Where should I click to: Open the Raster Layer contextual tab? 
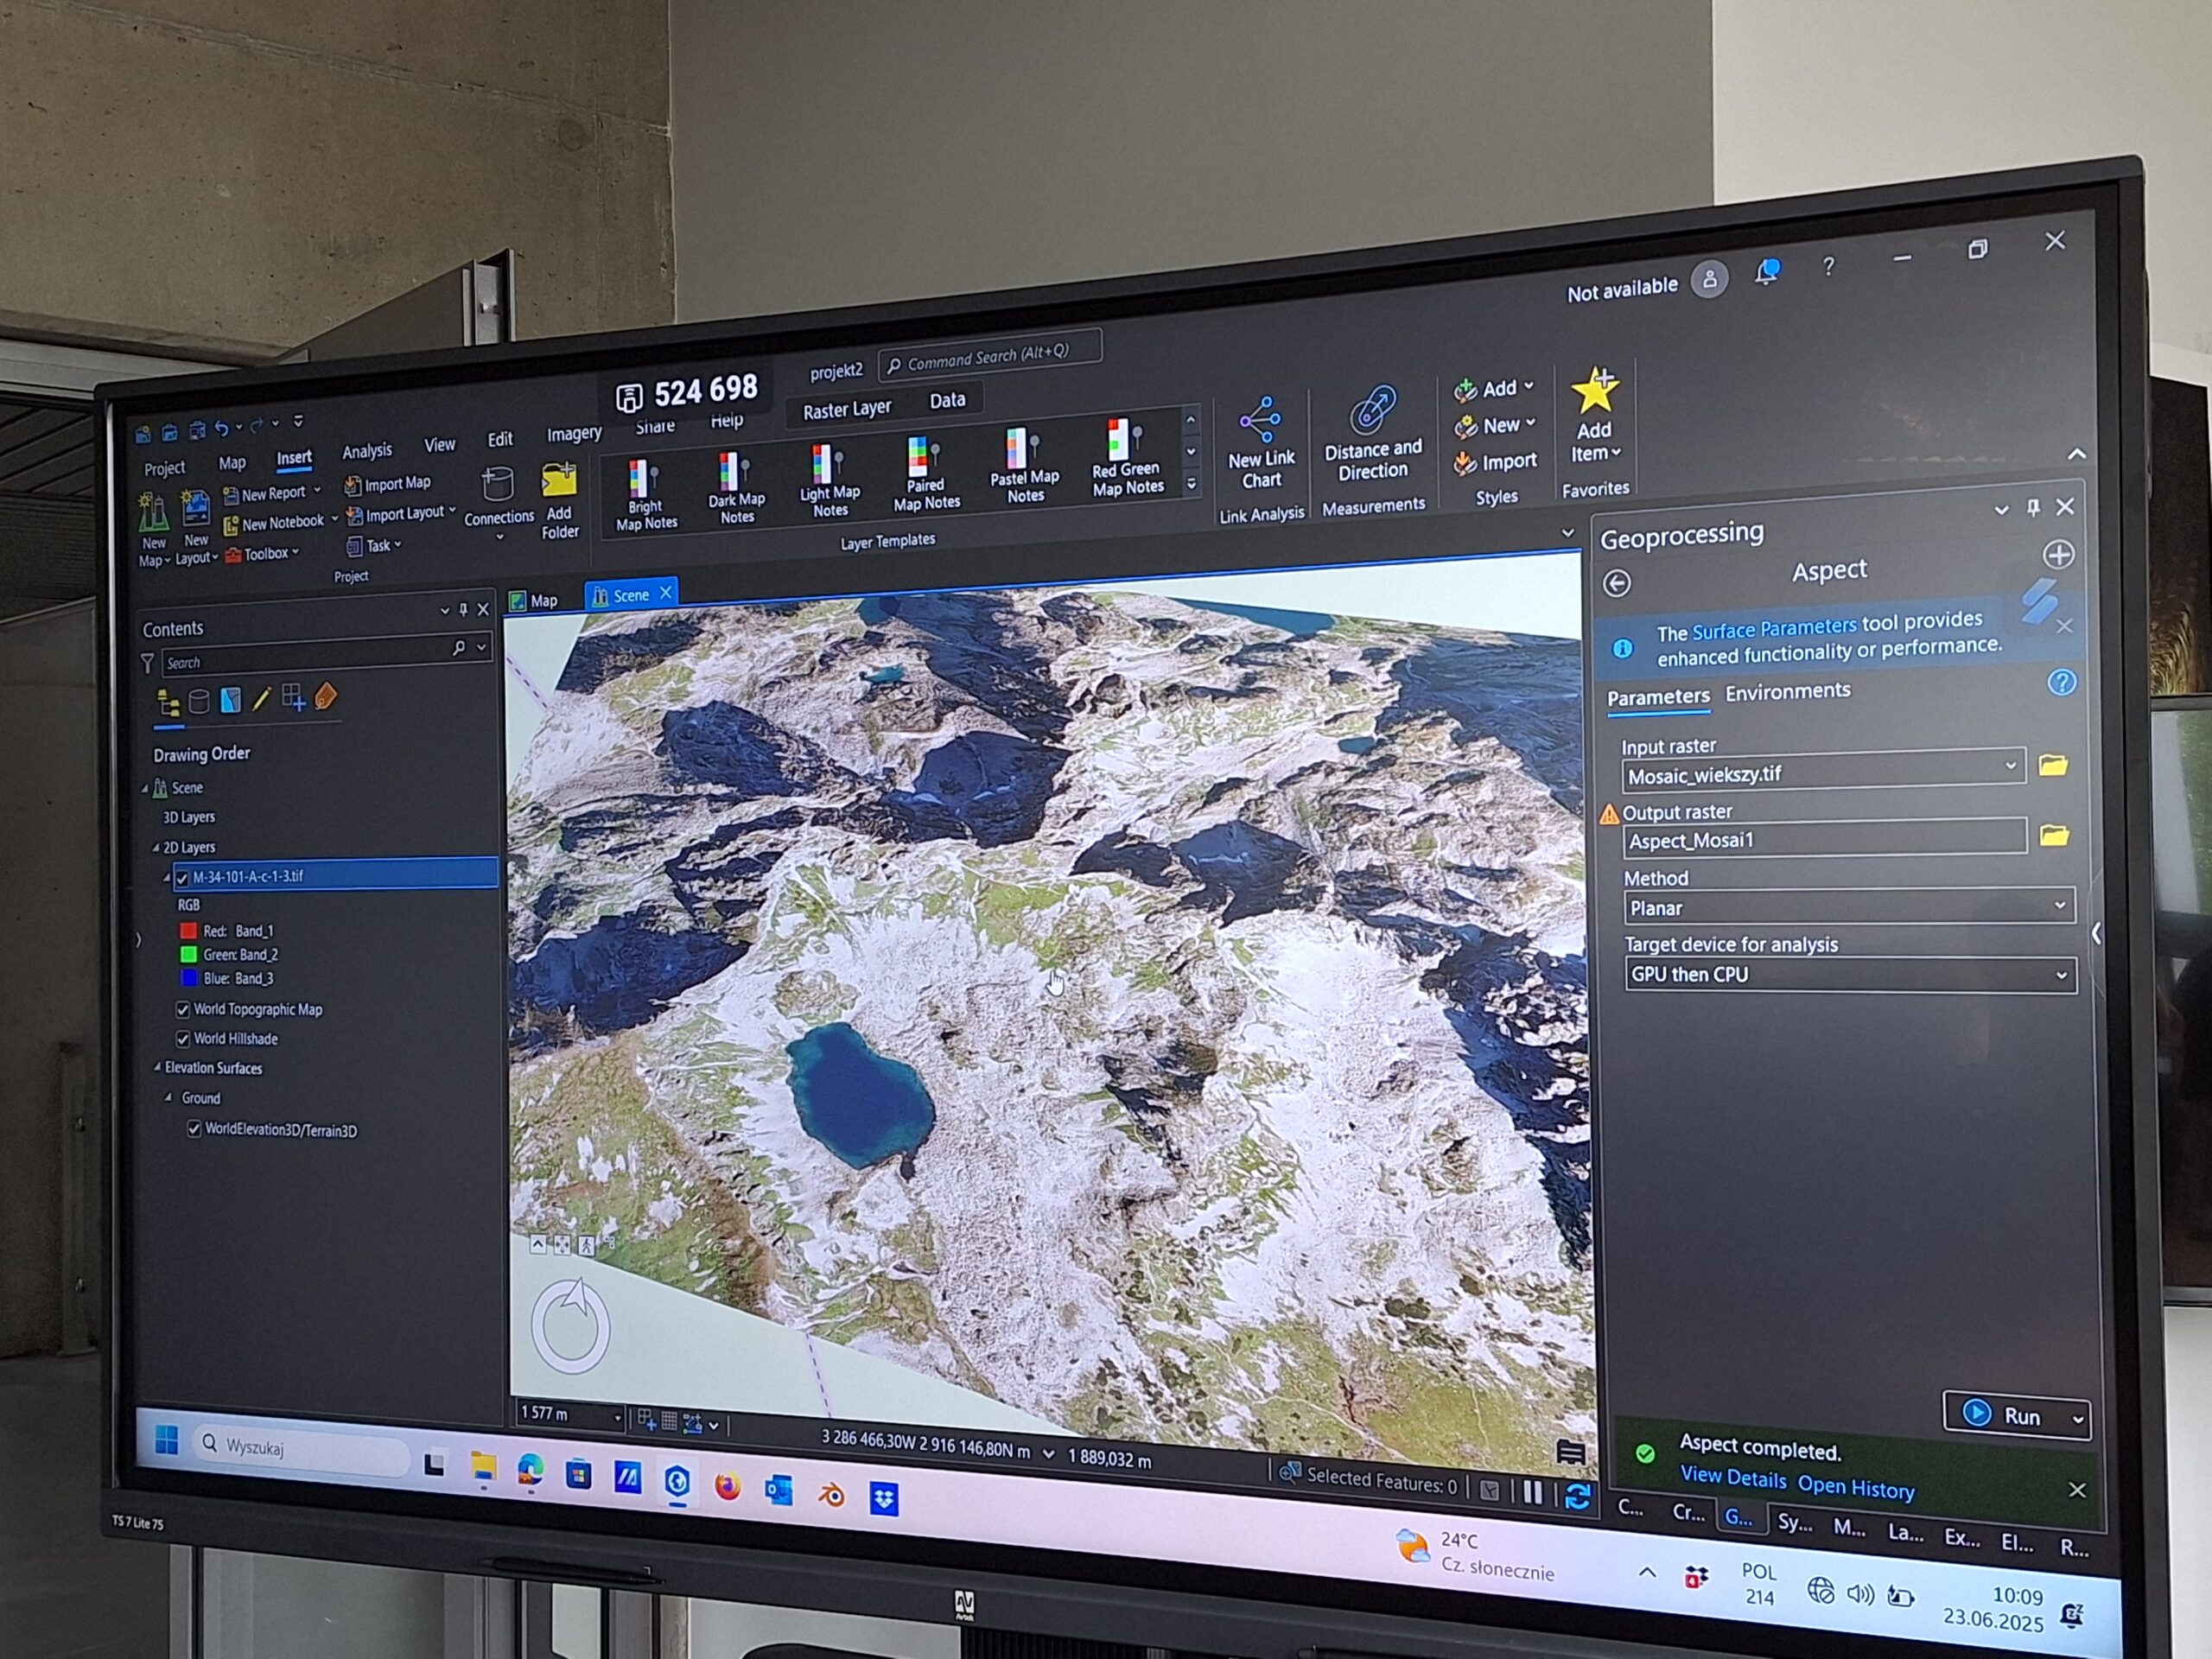[x=846, y=409]
